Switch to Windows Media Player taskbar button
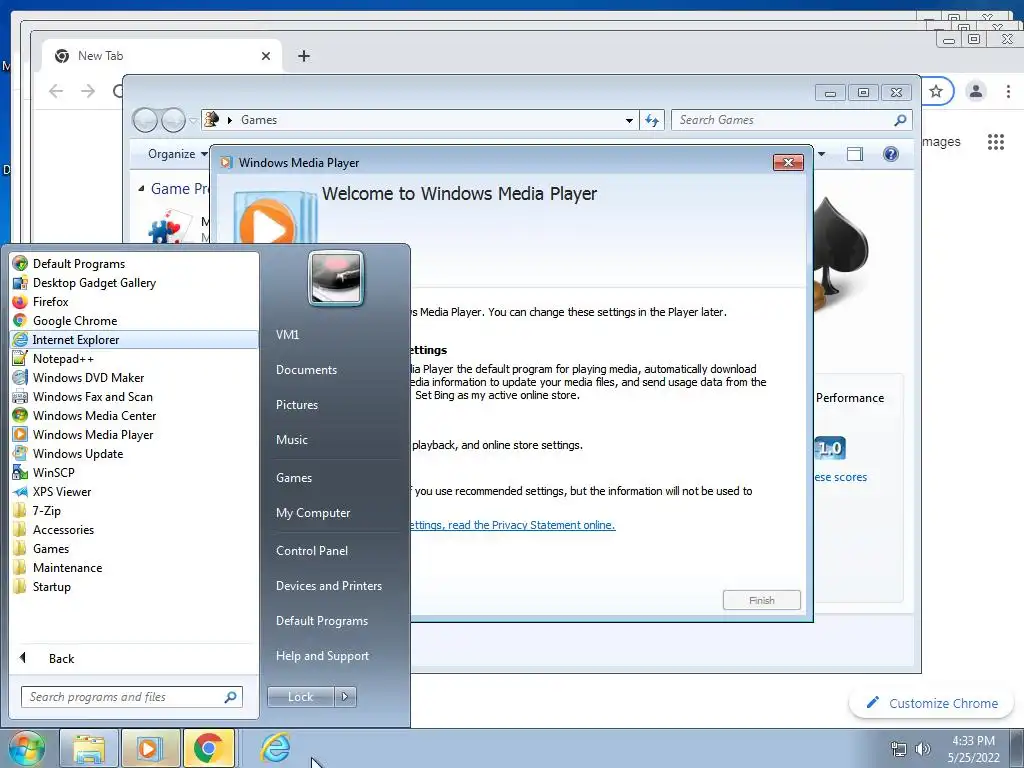1024x768 pixels. pos(150,748)
